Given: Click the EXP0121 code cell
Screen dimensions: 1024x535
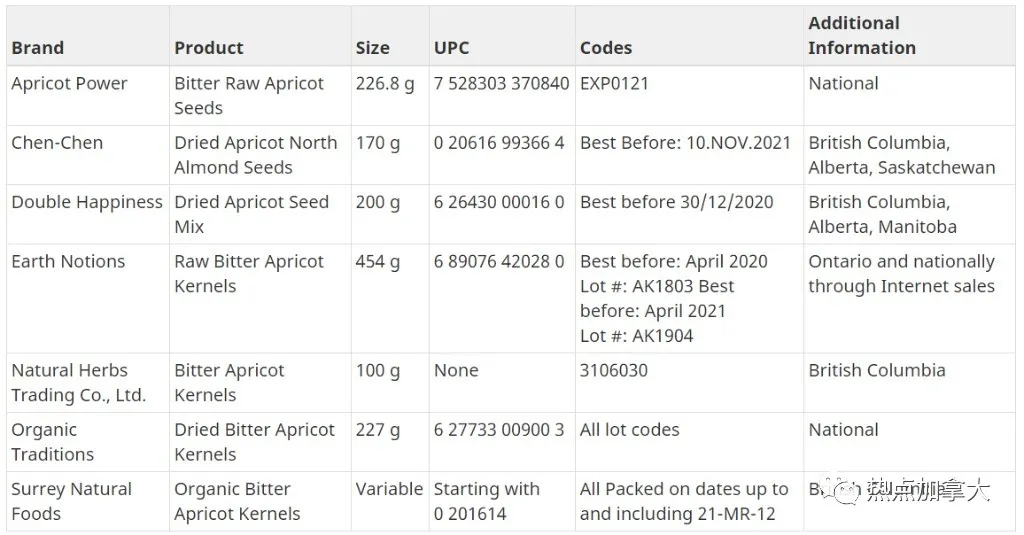Looking at the screenshot, I should click(x=689, y=95).
